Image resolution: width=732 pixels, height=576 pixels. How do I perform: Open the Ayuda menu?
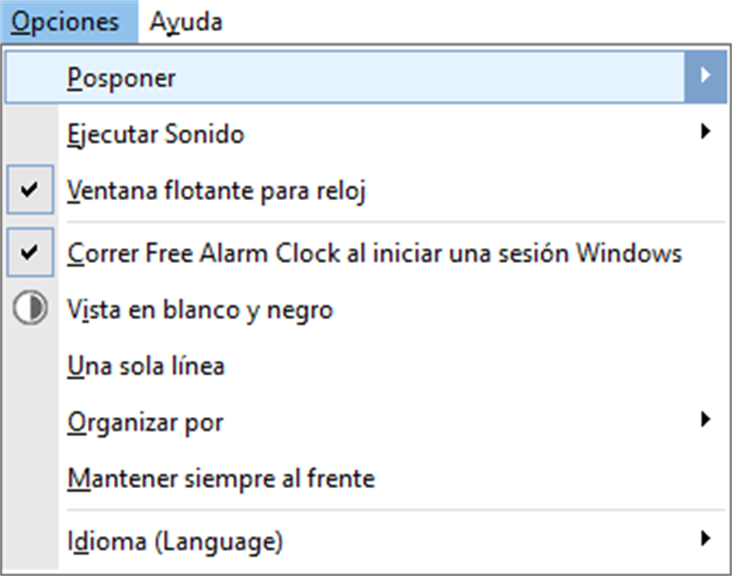[186, 22]
